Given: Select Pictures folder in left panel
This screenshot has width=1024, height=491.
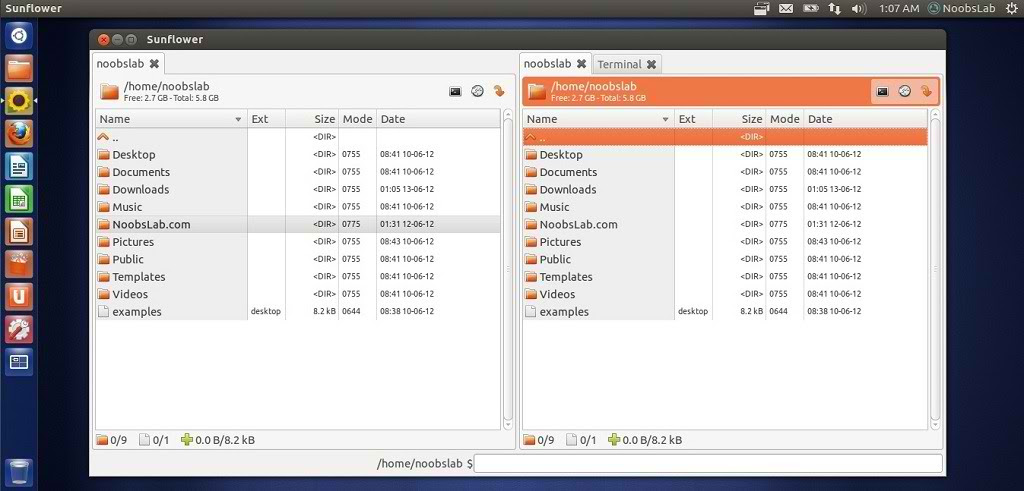Looking at the screenshot, I should 298,242.
